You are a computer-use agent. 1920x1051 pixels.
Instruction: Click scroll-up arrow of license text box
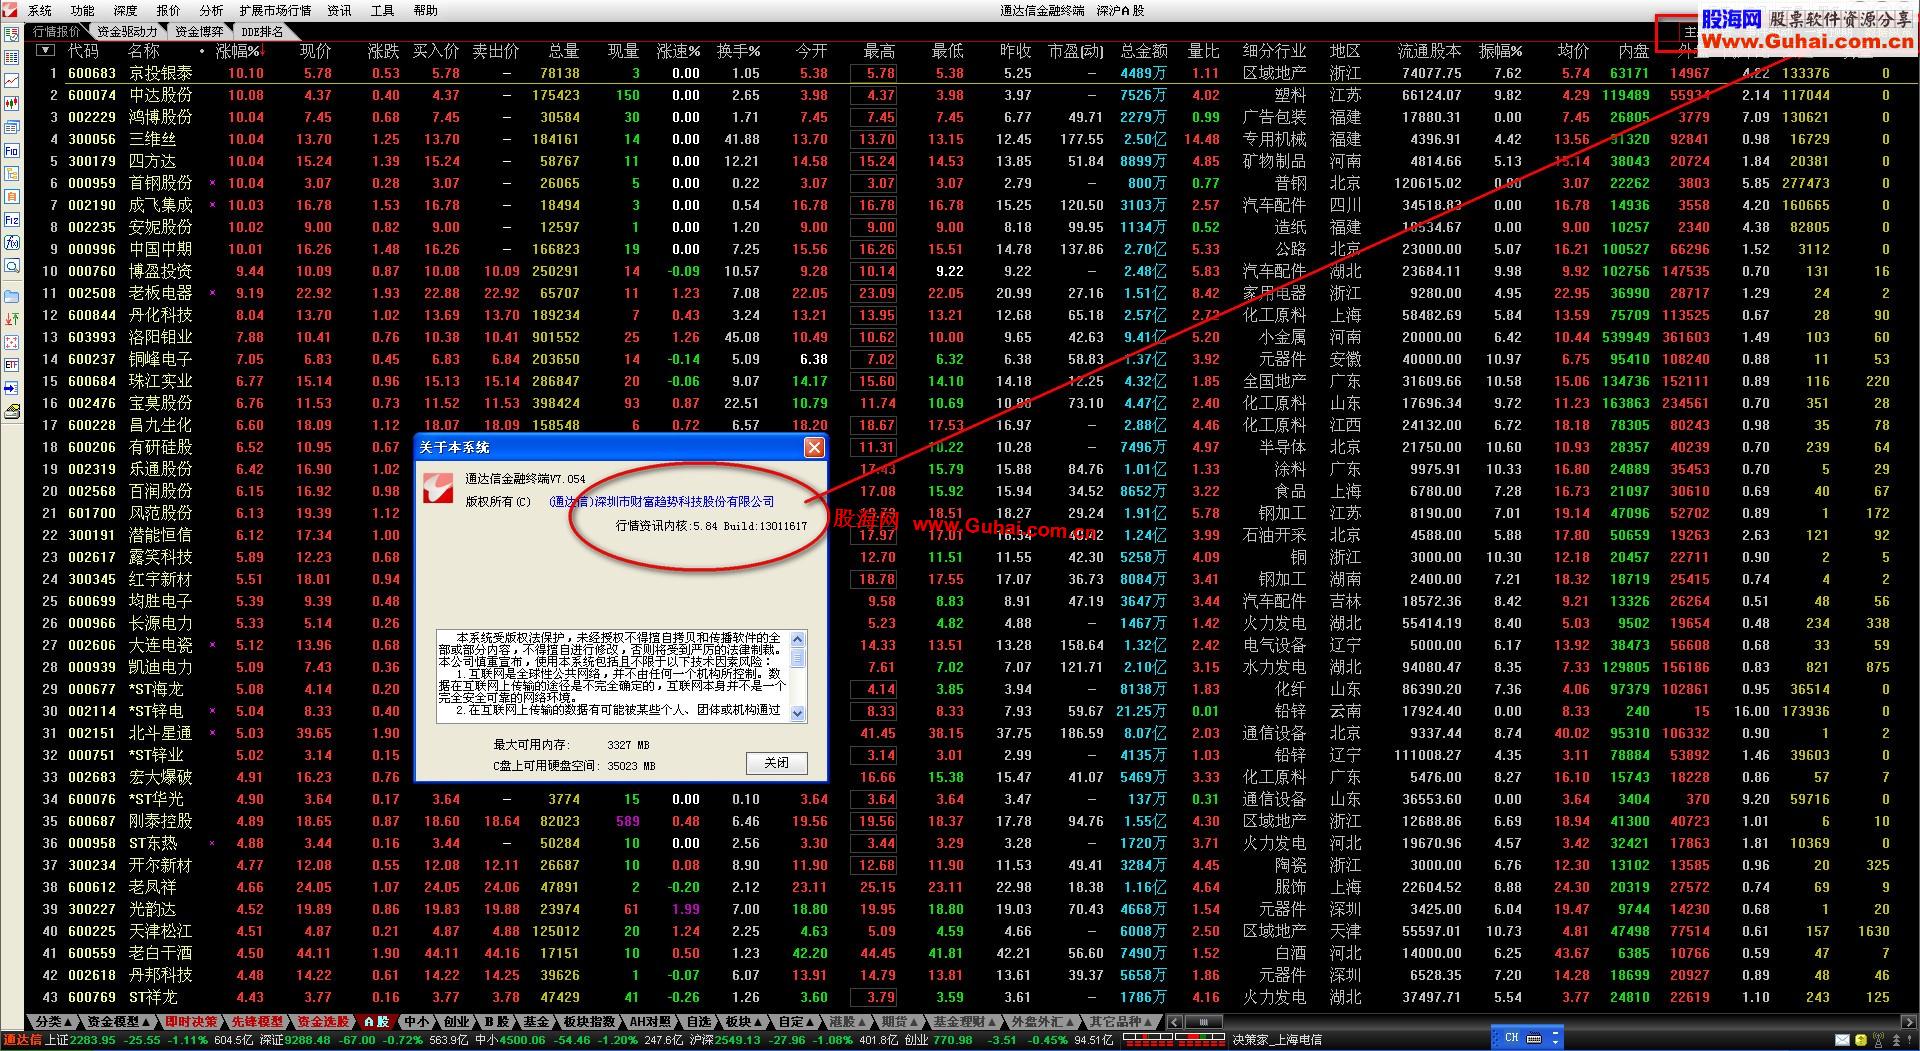[798, 639]
